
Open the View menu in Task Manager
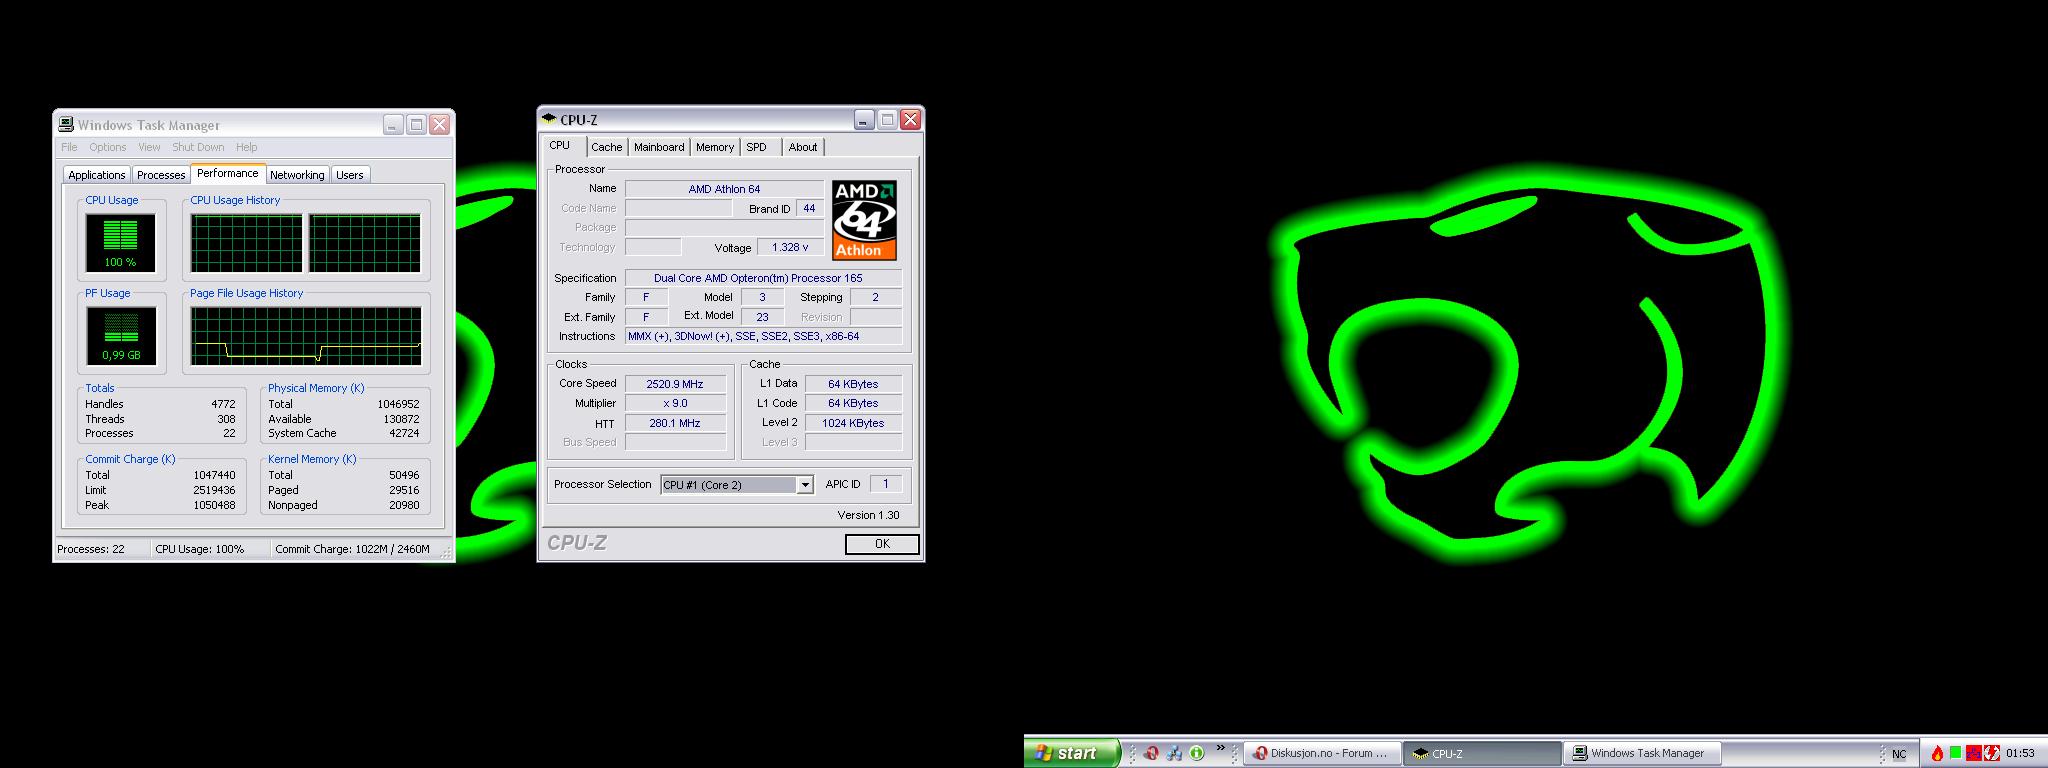point(149,147)
